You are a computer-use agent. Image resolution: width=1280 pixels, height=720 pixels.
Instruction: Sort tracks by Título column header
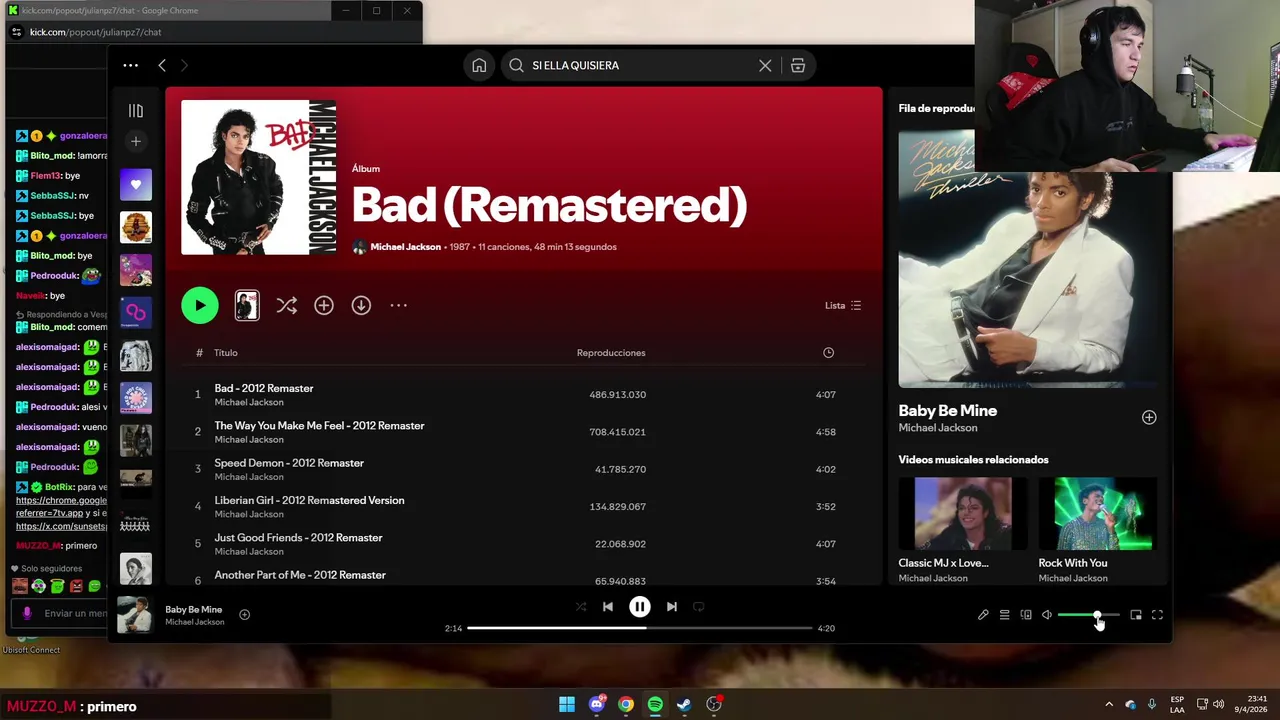click(x=225, y=352)
